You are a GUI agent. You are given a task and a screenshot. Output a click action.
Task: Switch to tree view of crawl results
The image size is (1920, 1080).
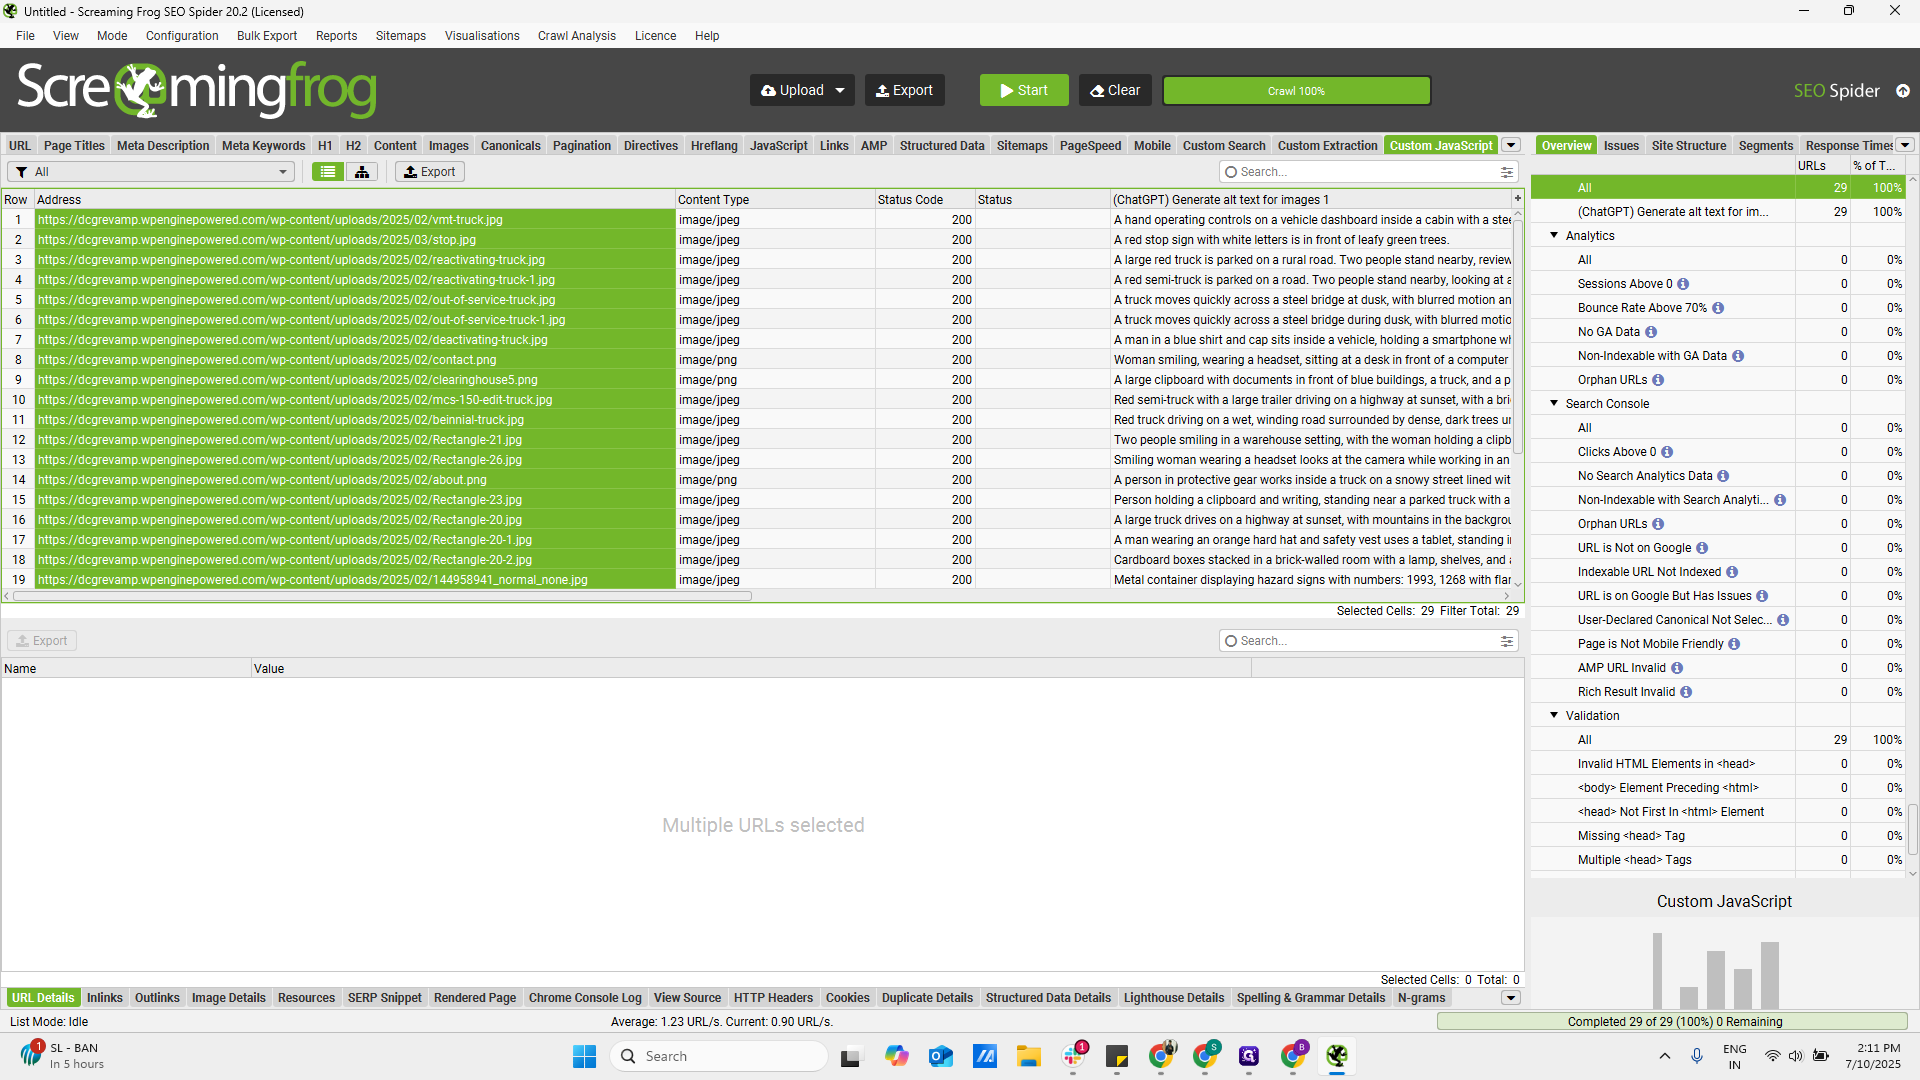tap(361, 171)
